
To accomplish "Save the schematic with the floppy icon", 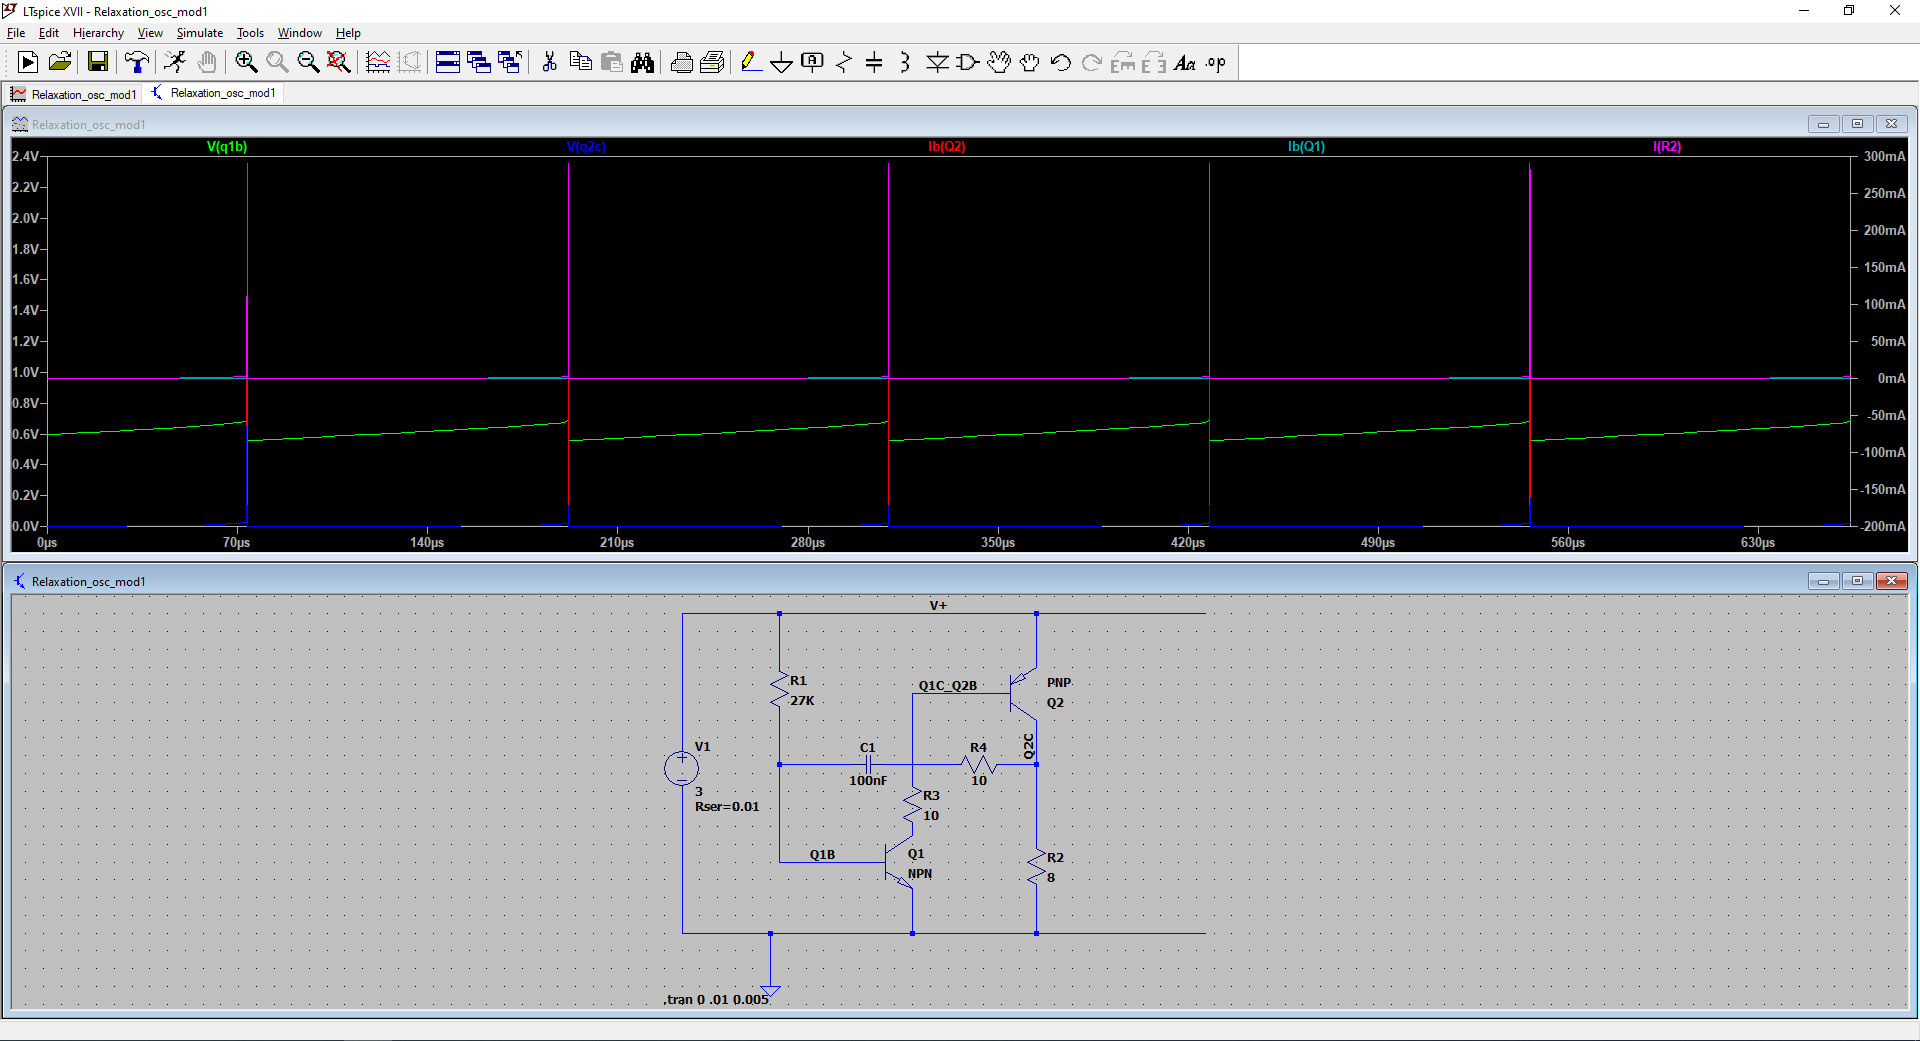I will tap(98, 62).
